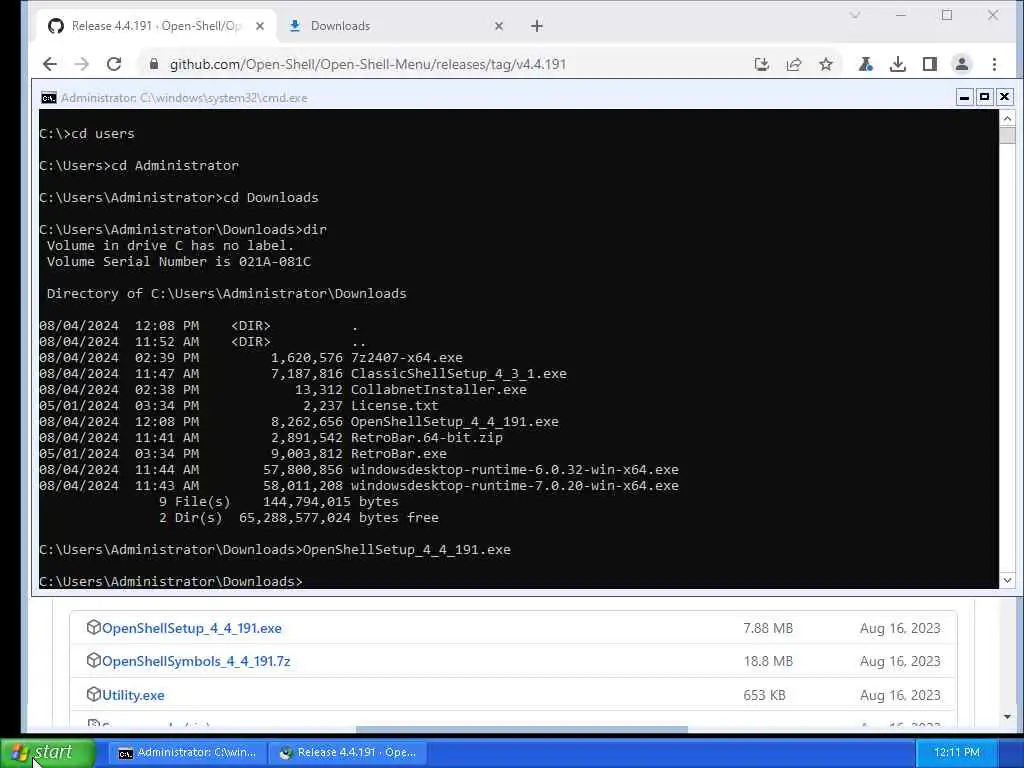
Task: Click the 18.8 MB size text
Action: (x=768, y=662)
